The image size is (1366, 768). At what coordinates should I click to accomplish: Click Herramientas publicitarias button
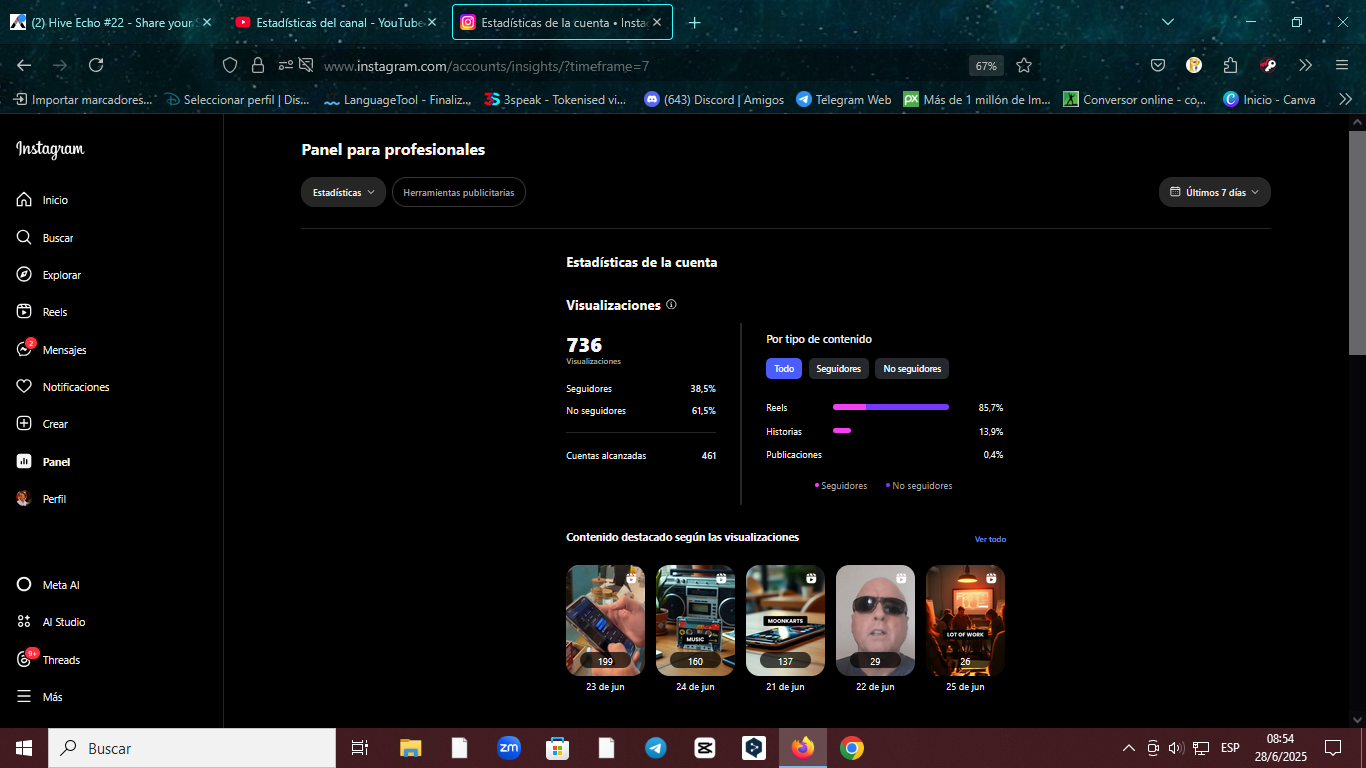[x=459, y=192]
